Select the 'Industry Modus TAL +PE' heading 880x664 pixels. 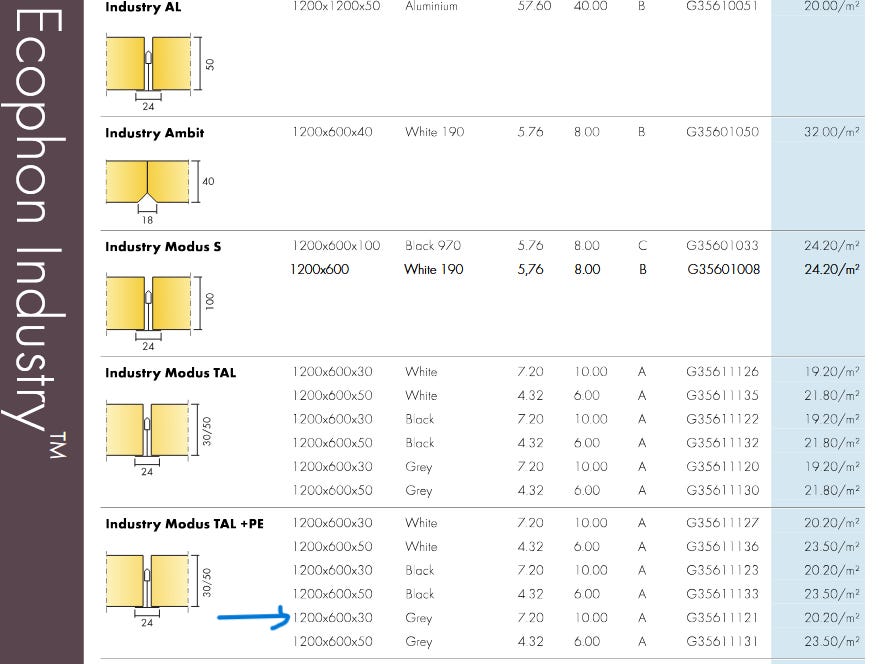pos(184,524)
